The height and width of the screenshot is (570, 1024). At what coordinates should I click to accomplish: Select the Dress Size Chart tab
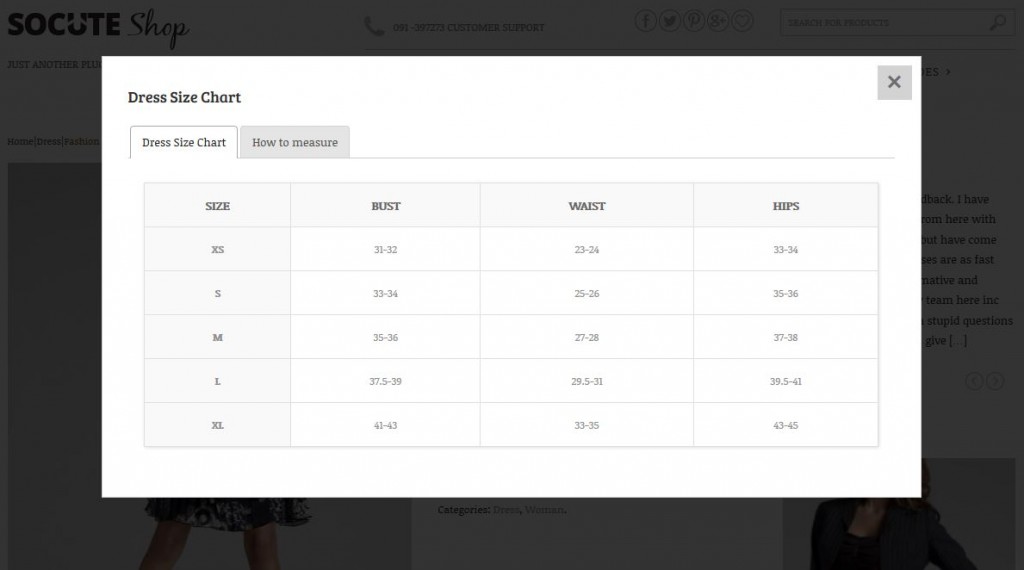point(184,142)
